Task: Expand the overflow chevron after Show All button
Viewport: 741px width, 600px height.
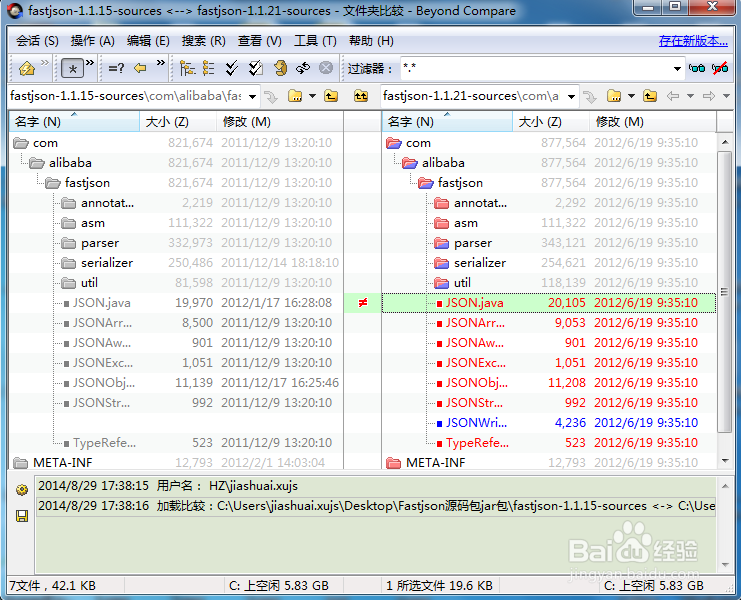Action: tap(90, 62)
